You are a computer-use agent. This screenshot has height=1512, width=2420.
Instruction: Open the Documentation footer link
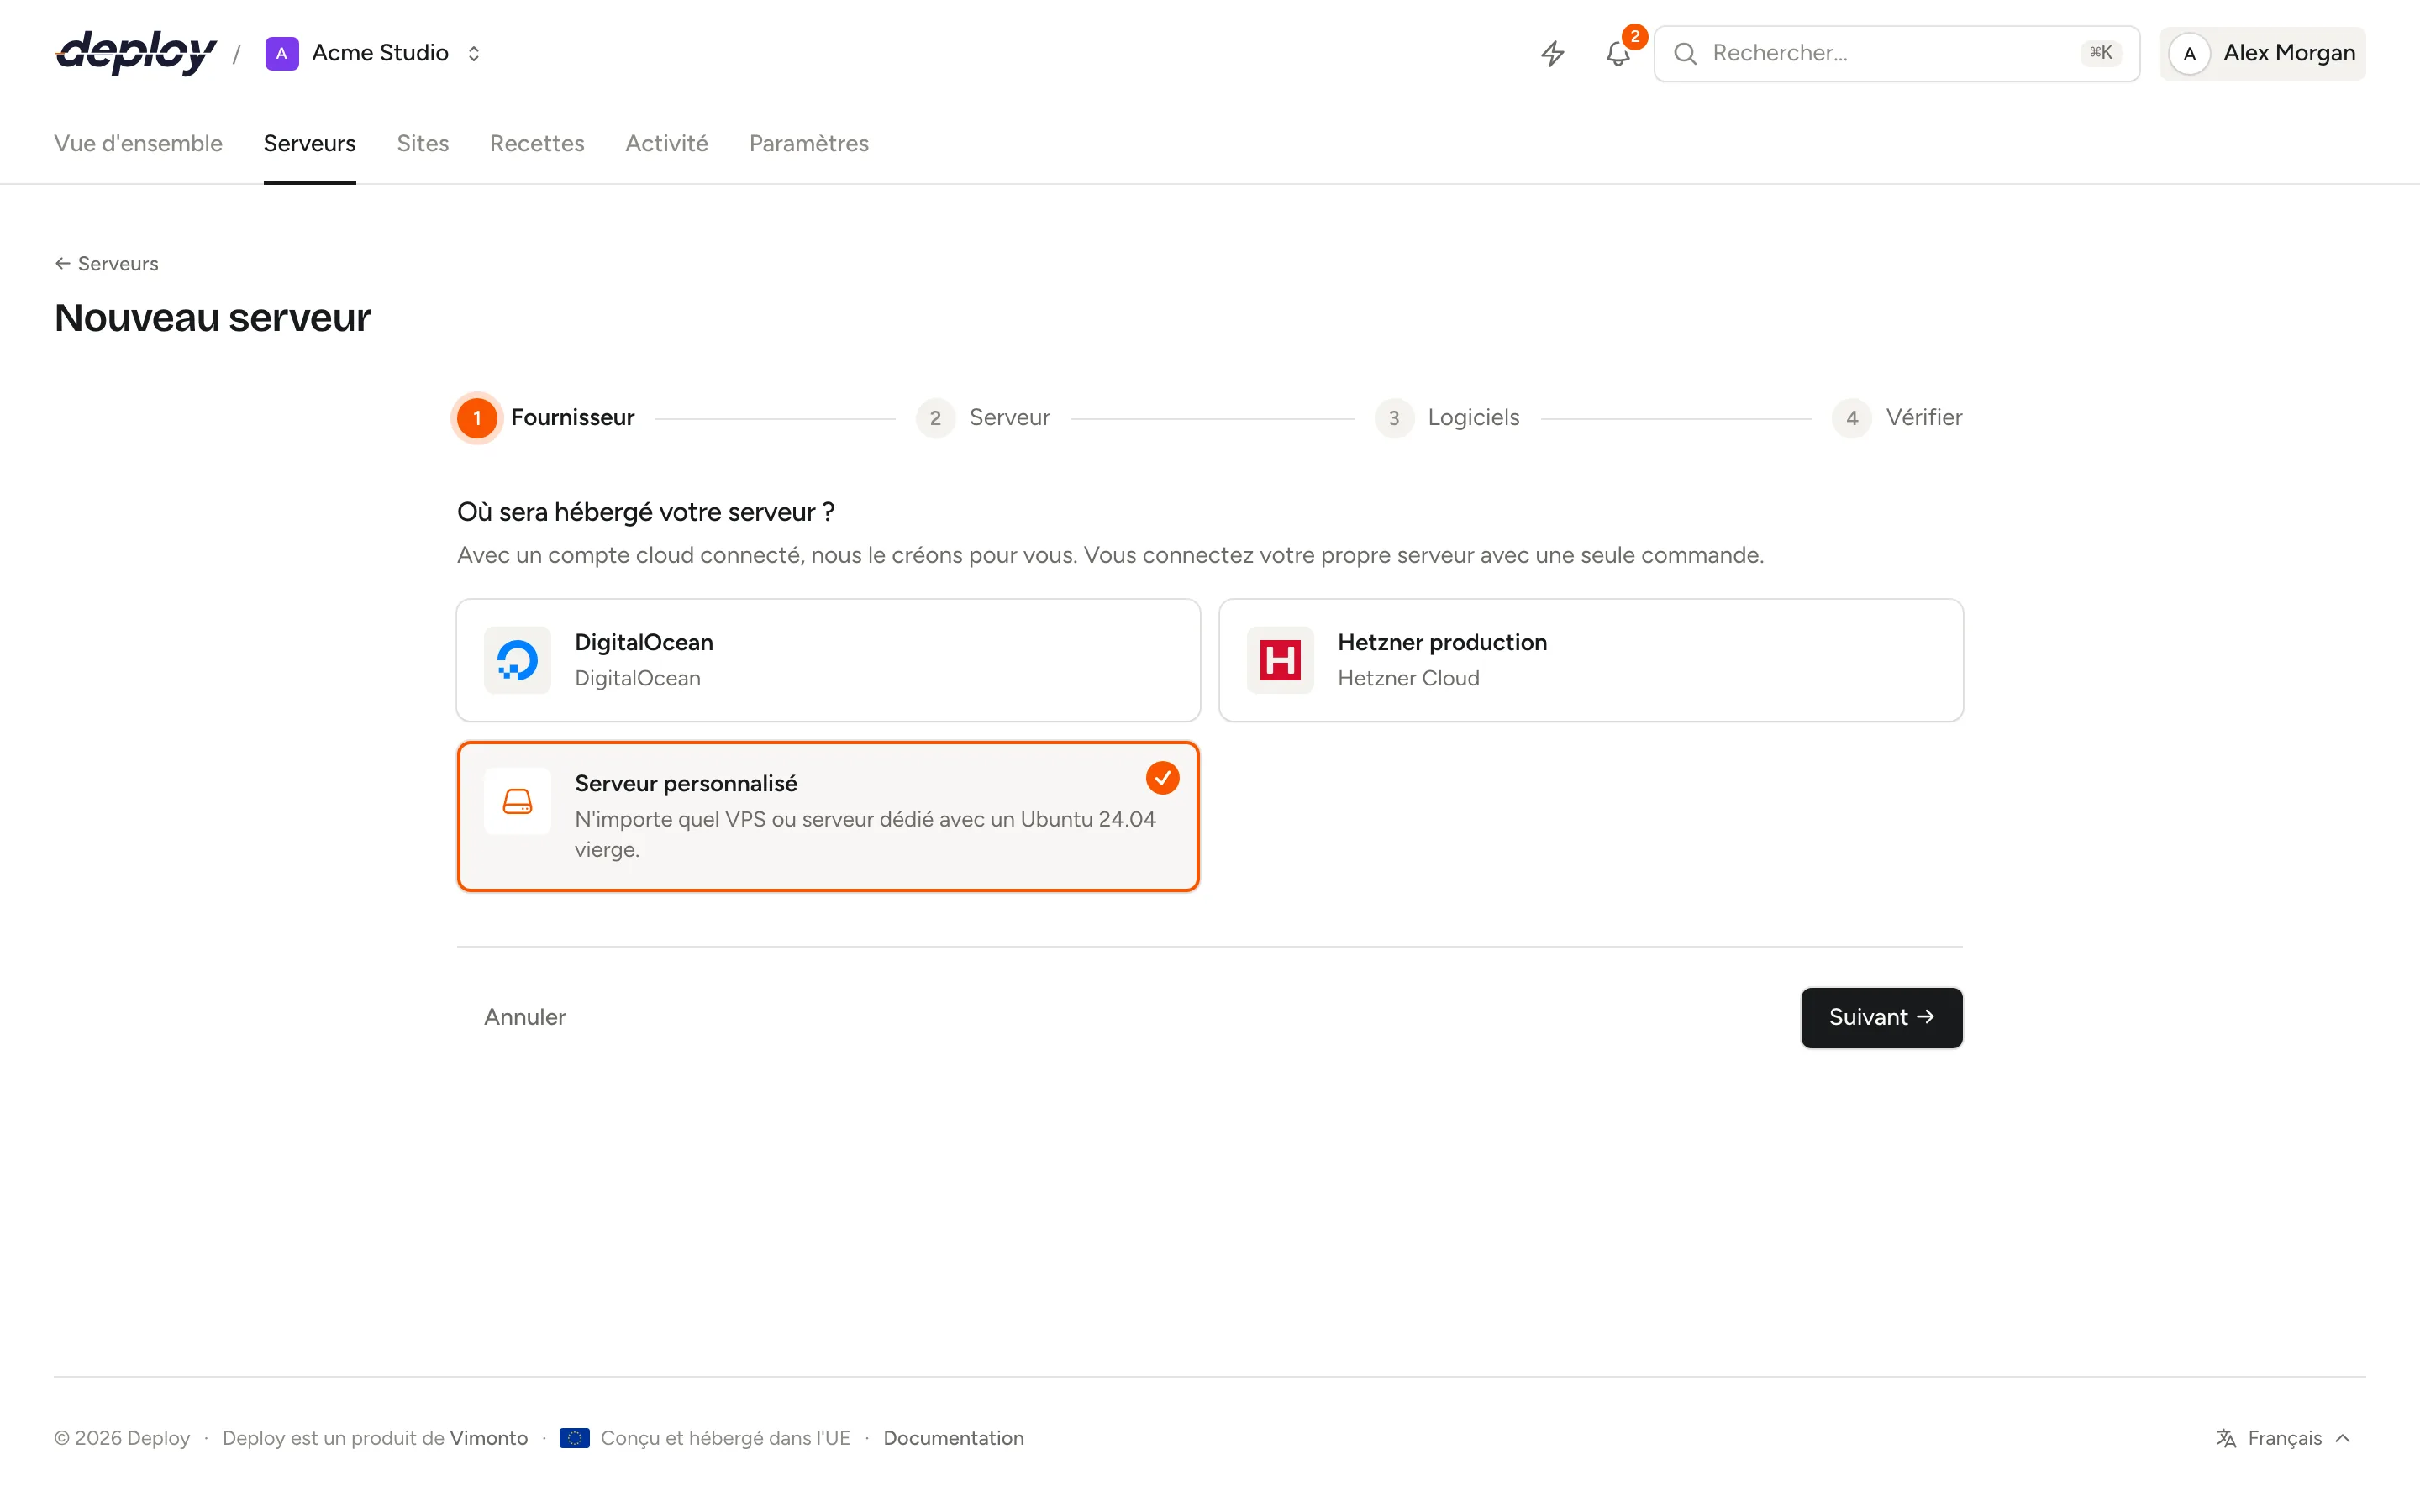[x=953, y=1438]
